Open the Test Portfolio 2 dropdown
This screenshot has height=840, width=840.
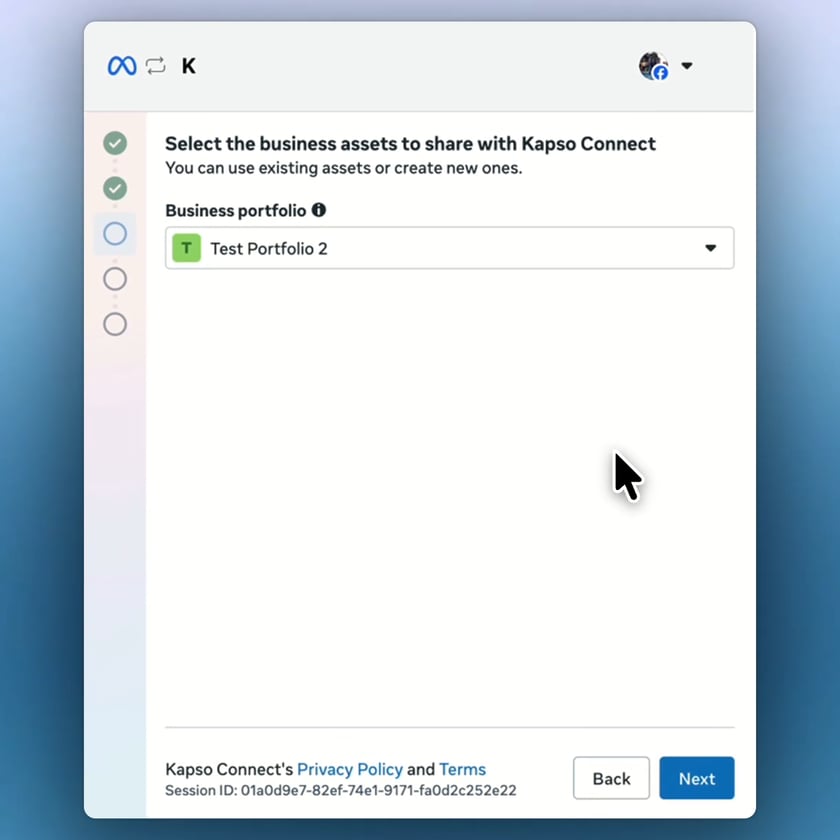point(449,248)
